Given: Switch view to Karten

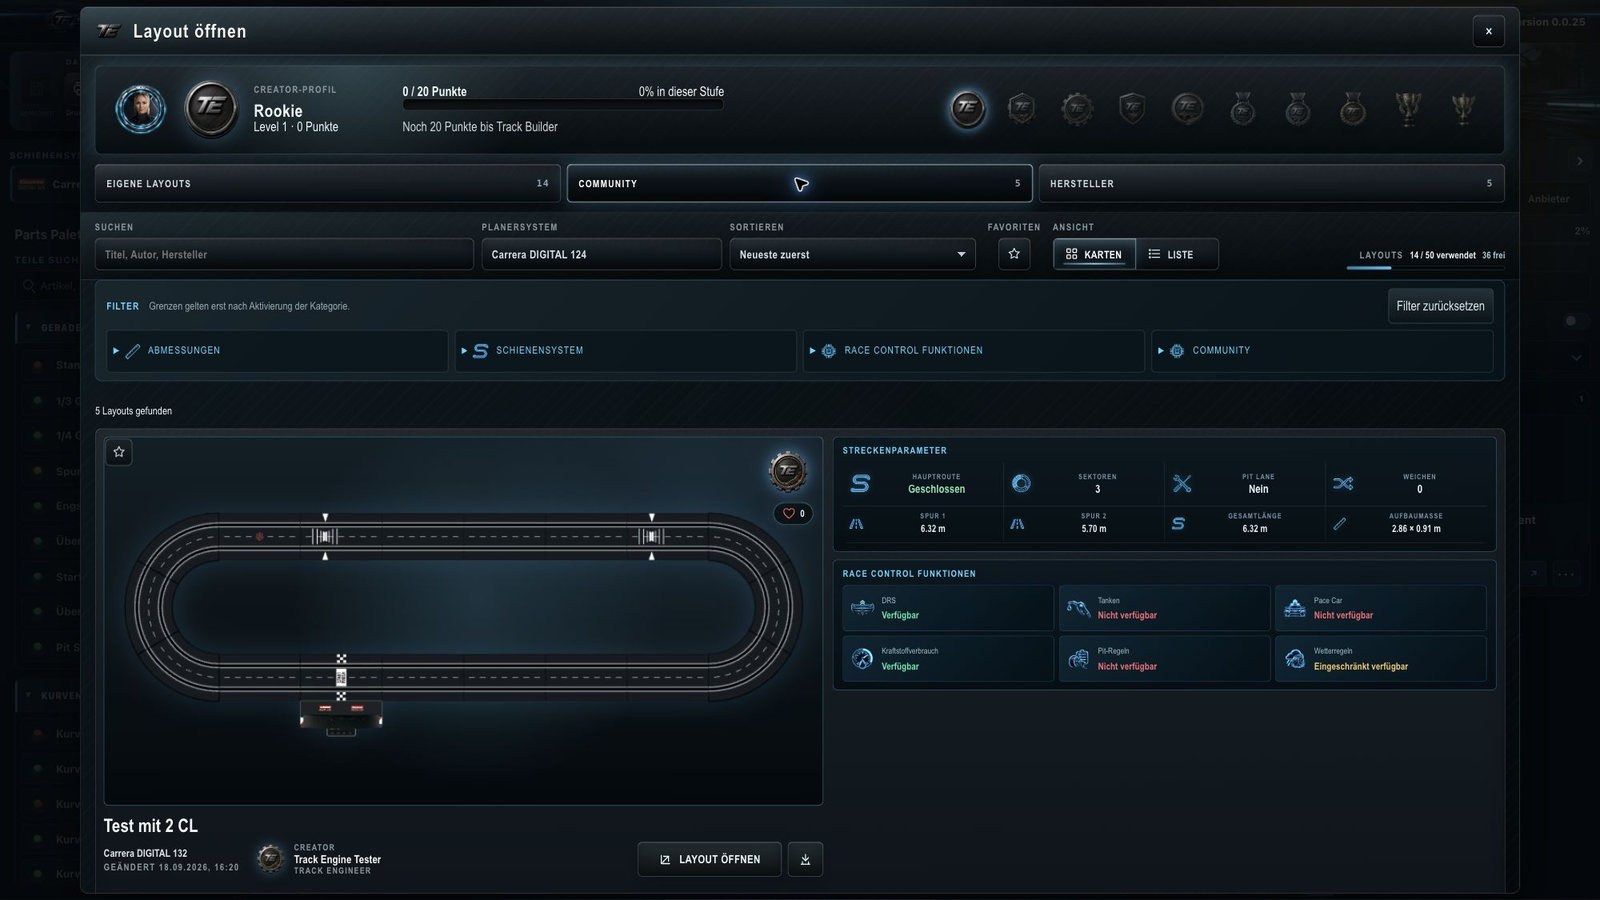Looking at the screenshot, I should [x=1094, y=254].
